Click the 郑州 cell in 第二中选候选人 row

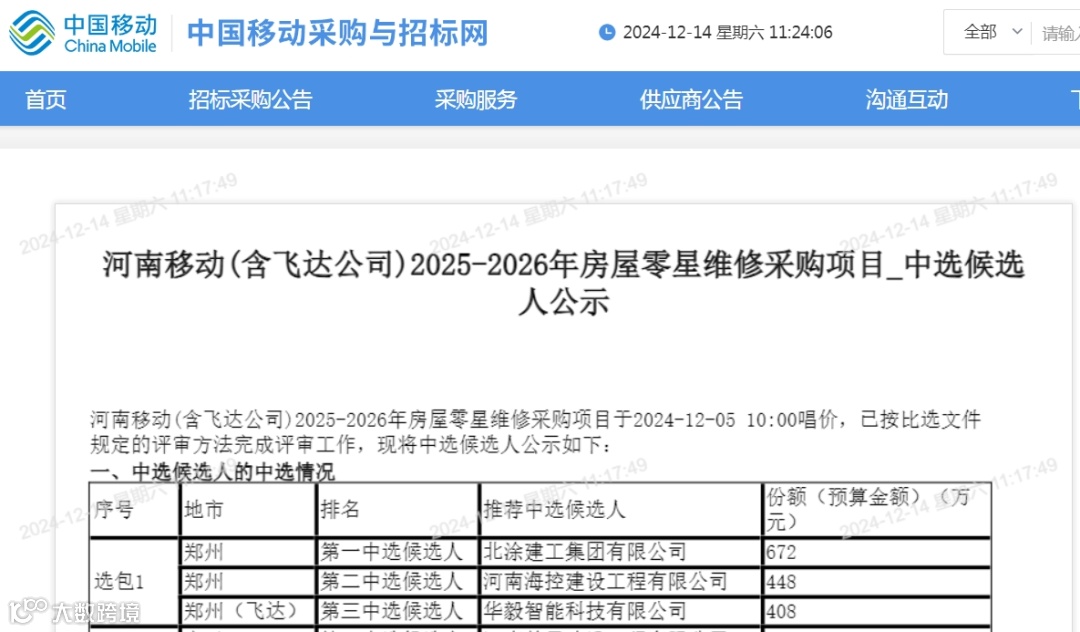(x=248, y=582)
